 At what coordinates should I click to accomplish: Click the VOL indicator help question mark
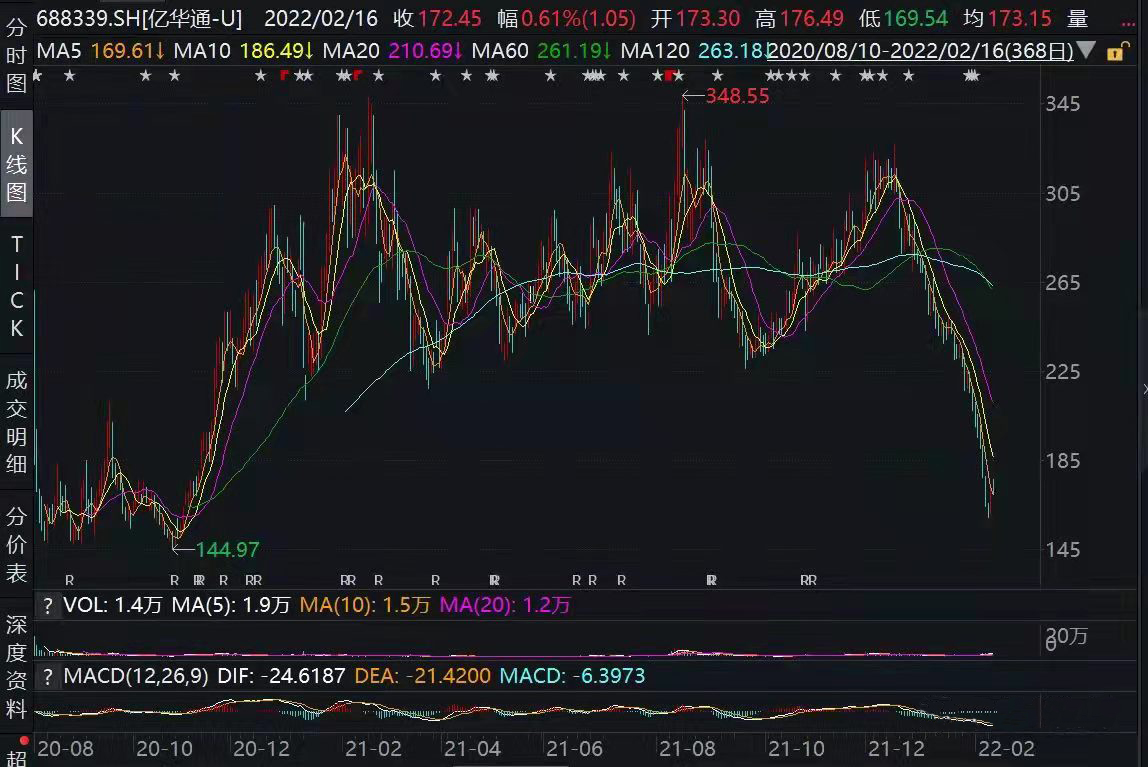point(47,605)
